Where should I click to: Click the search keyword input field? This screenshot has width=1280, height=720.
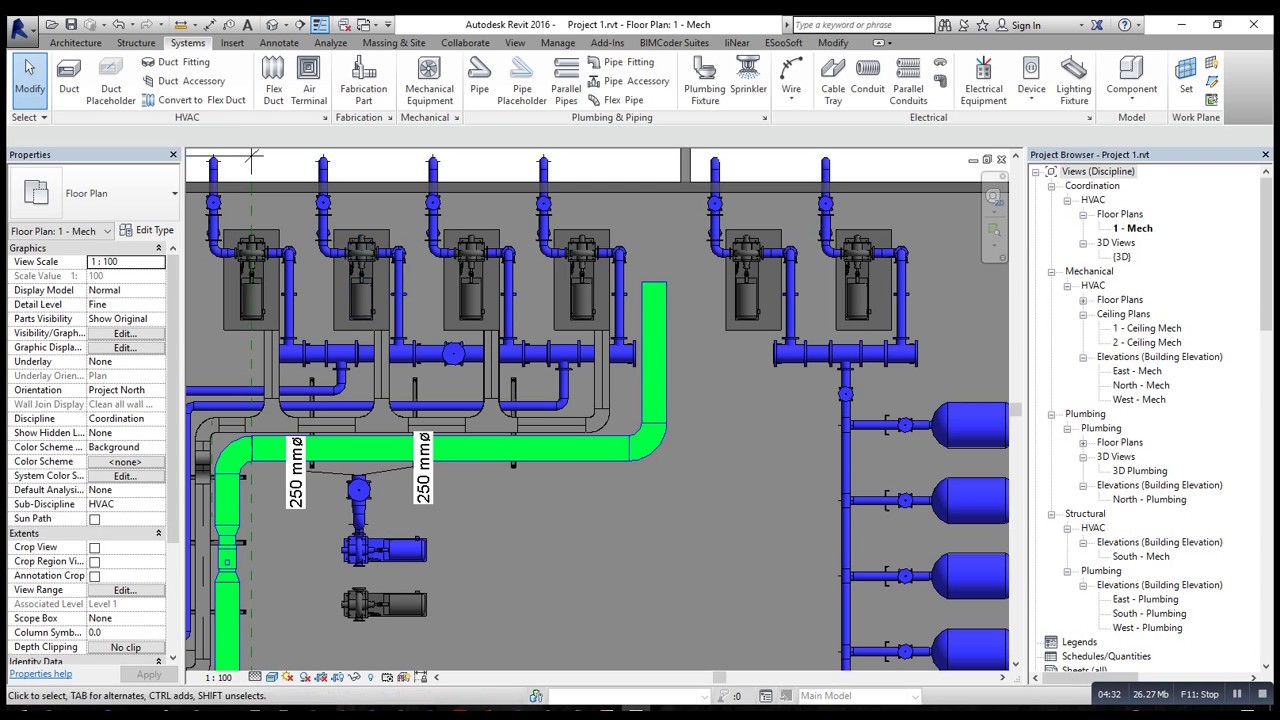(x=863, y=25)
